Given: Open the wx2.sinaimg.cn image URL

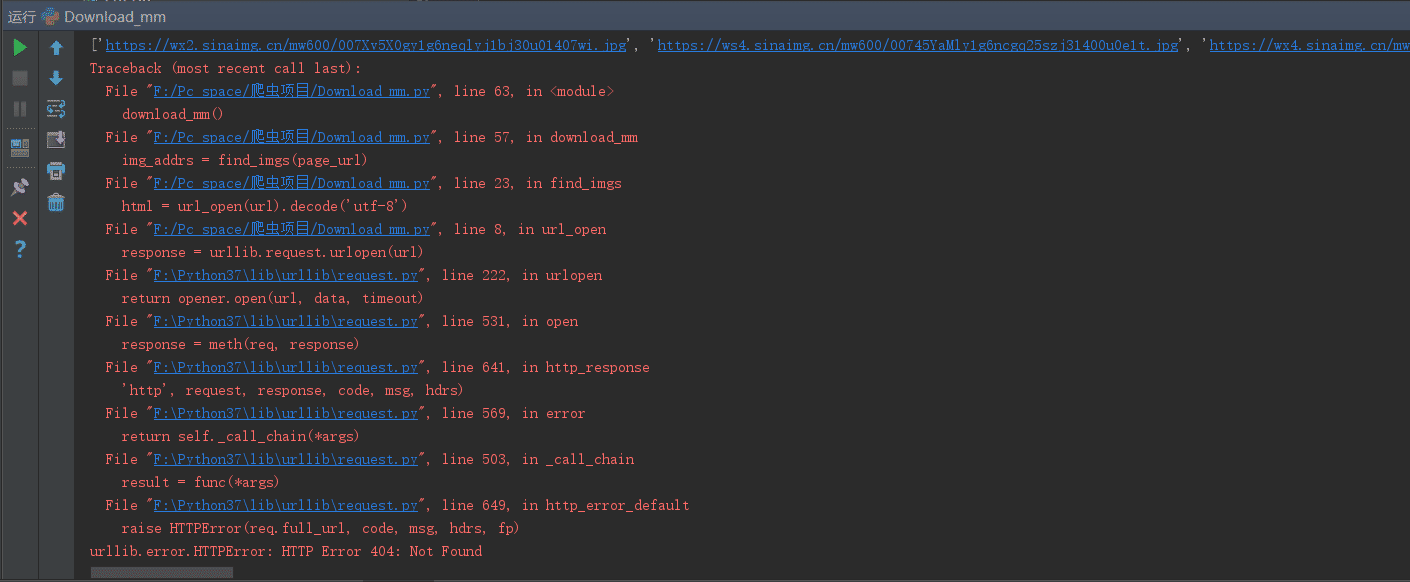Looking at the screenshot, I should point(366,45).
